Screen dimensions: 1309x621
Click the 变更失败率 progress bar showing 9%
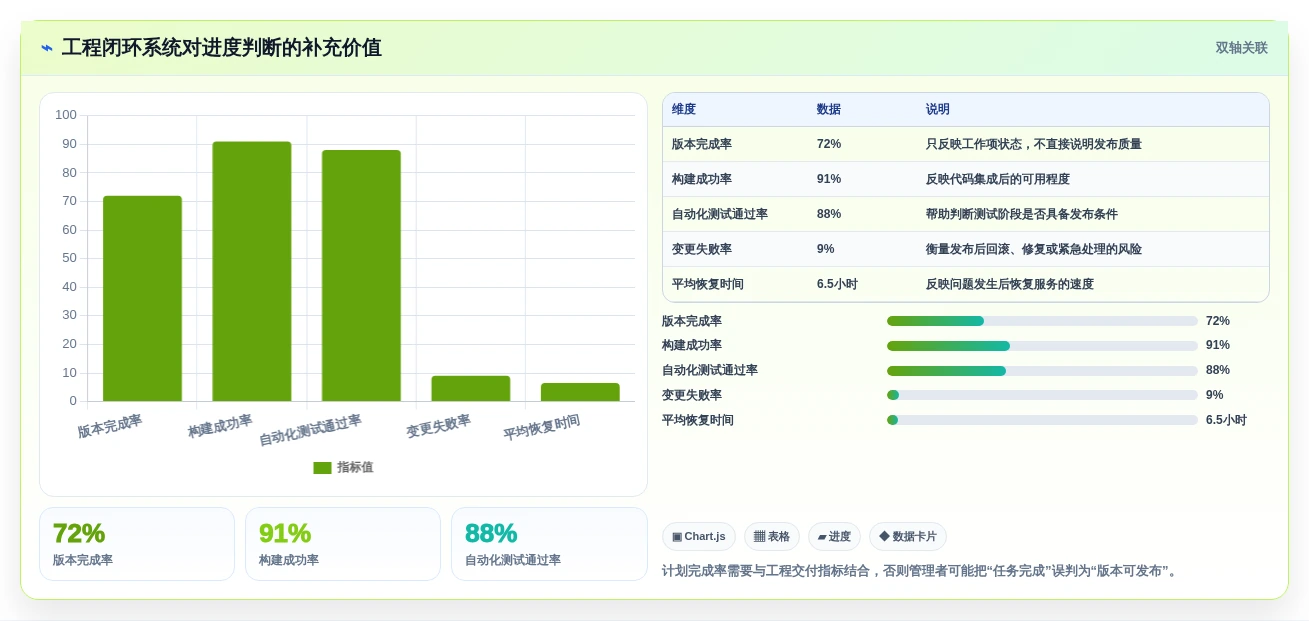1042,395
